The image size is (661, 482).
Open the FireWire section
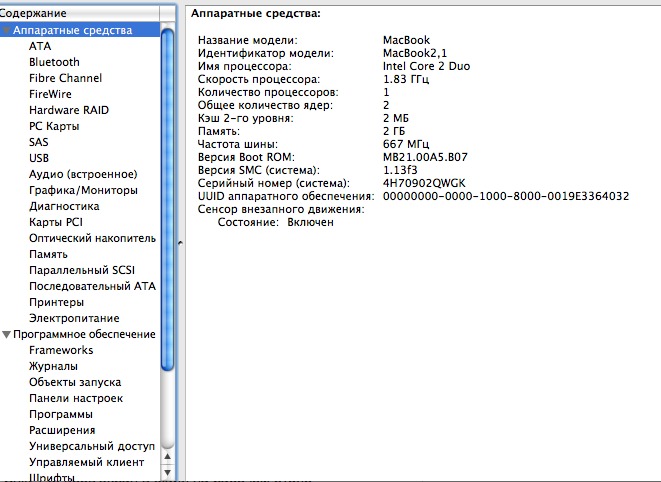pos(50,94)
